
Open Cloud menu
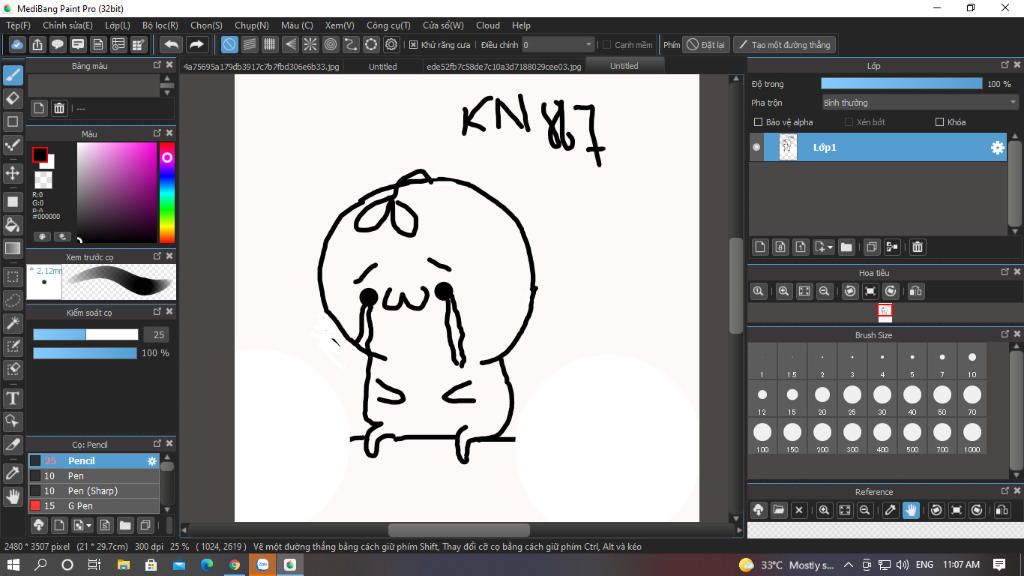click(488, 25)
